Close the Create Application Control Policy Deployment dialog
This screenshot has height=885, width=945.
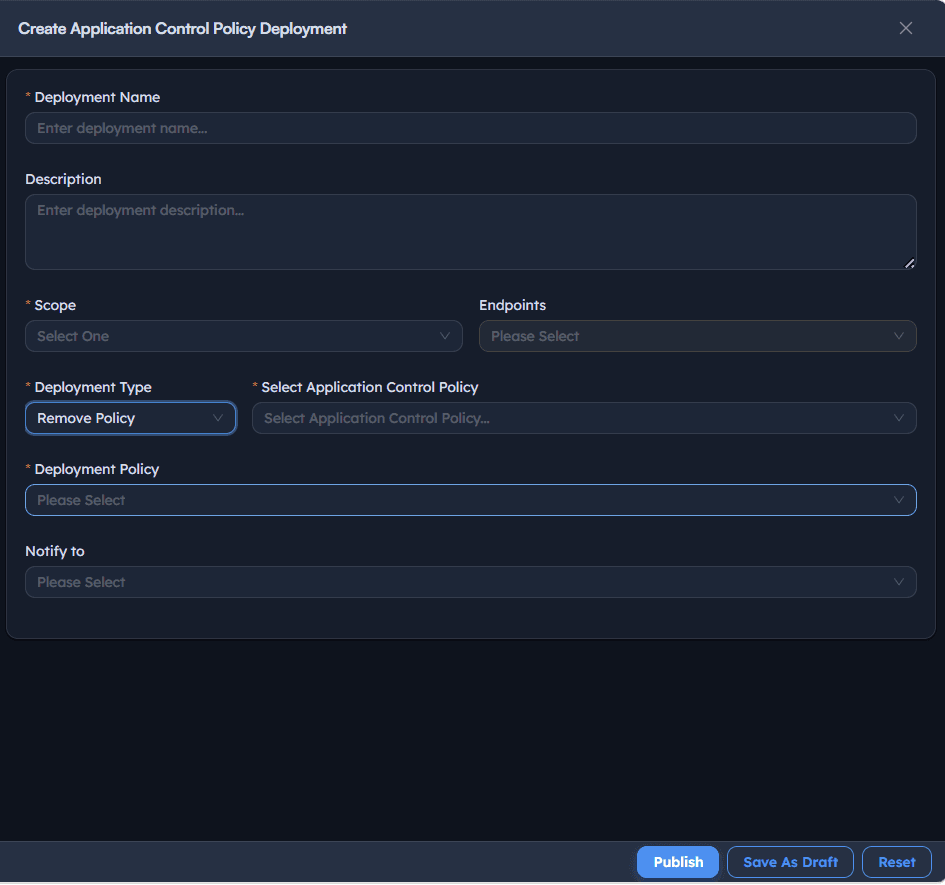click(905, 28)
